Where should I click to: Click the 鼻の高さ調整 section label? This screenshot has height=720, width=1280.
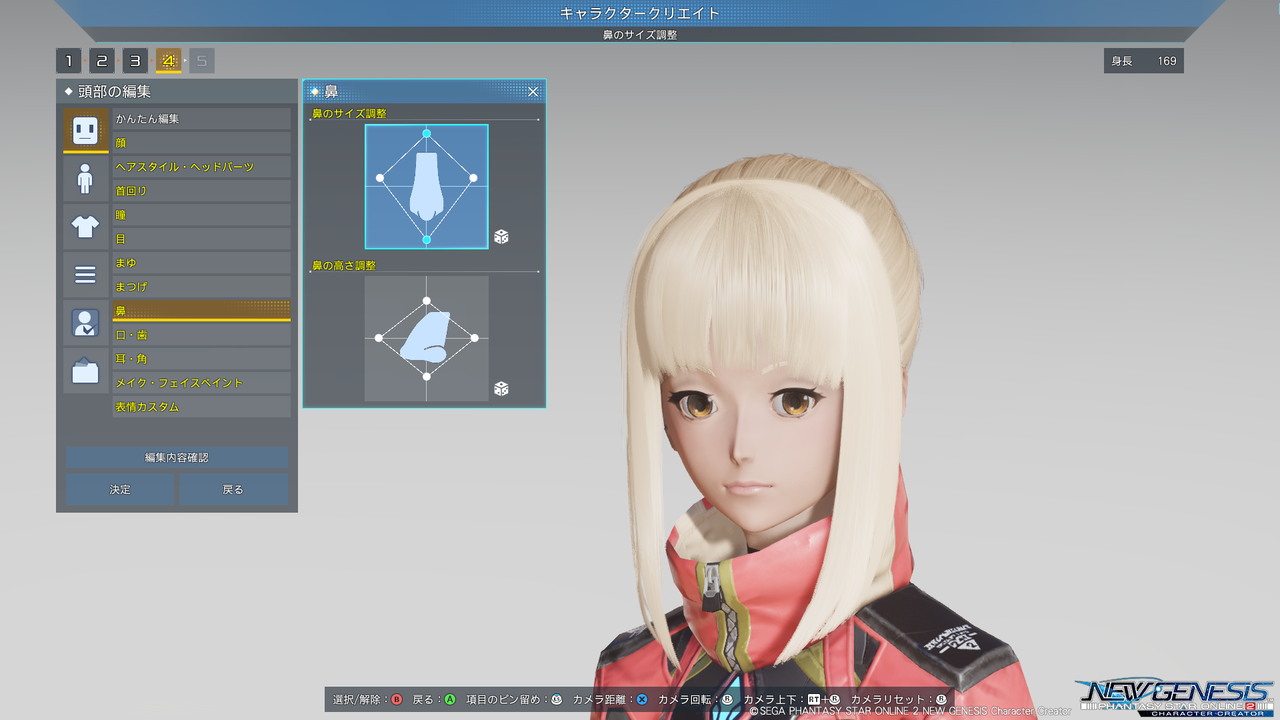tap(344, 266)
